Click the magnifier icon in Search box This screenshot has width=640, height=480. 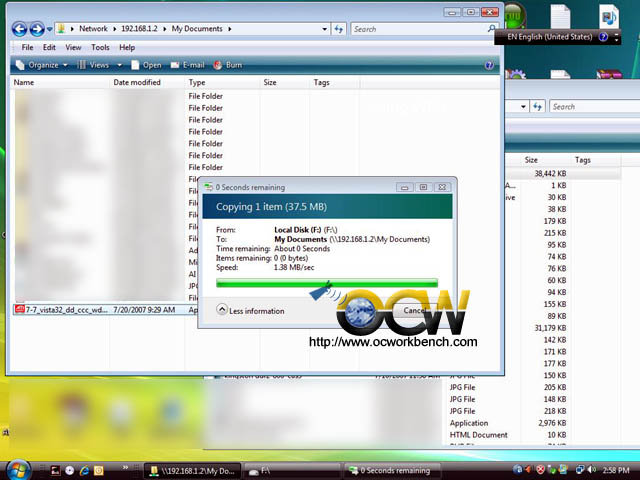point(492,29)
